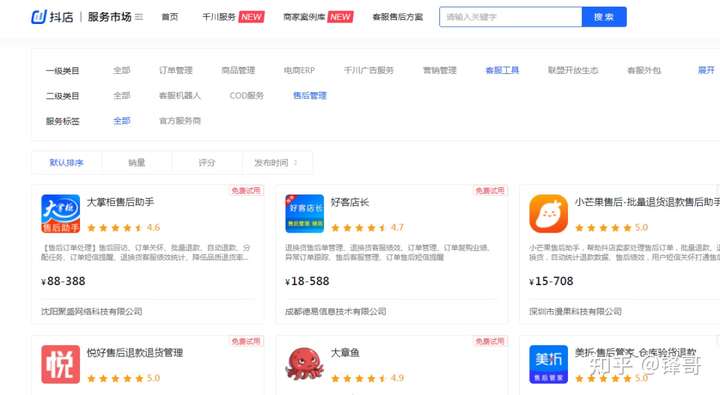Click NEW badge beside 千川服务
This screenshot has width=720, height=395.
252,17
